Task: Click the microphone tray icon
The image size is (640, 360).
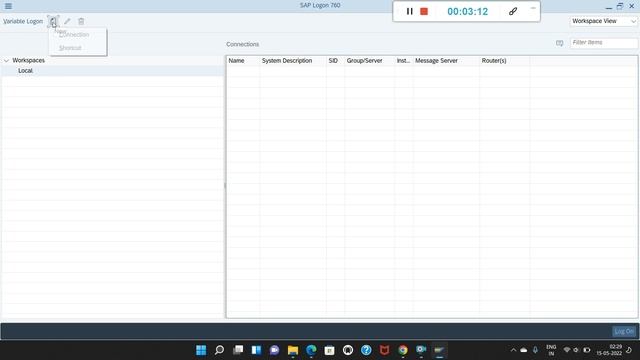Action: [535, 350]
